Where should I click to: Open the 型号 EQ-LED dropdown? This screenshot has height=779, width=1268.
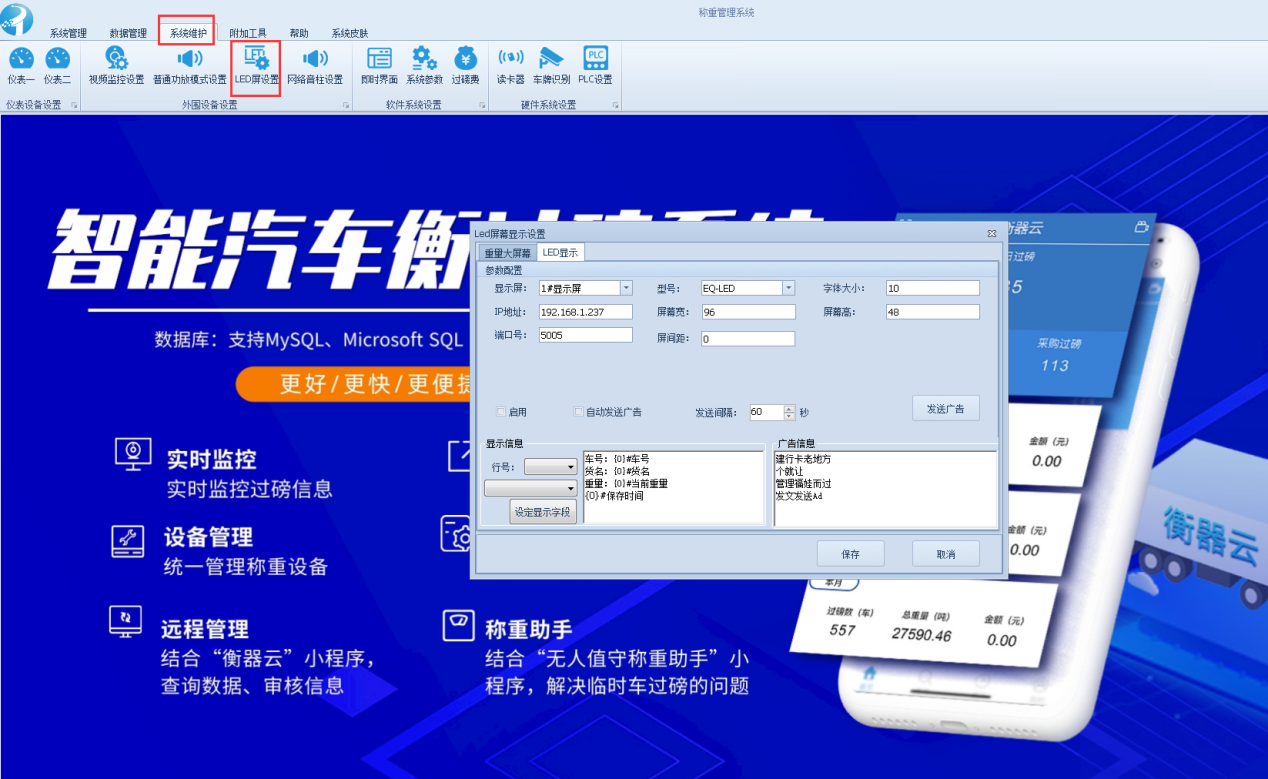pos(788,288)
